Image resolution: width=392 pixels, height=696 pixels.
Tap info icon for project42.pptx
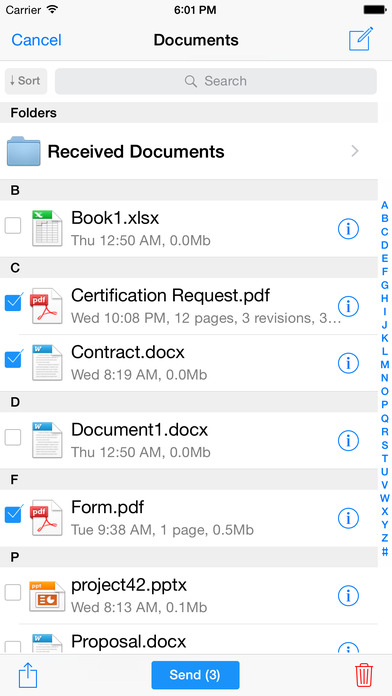pos(348,595)
